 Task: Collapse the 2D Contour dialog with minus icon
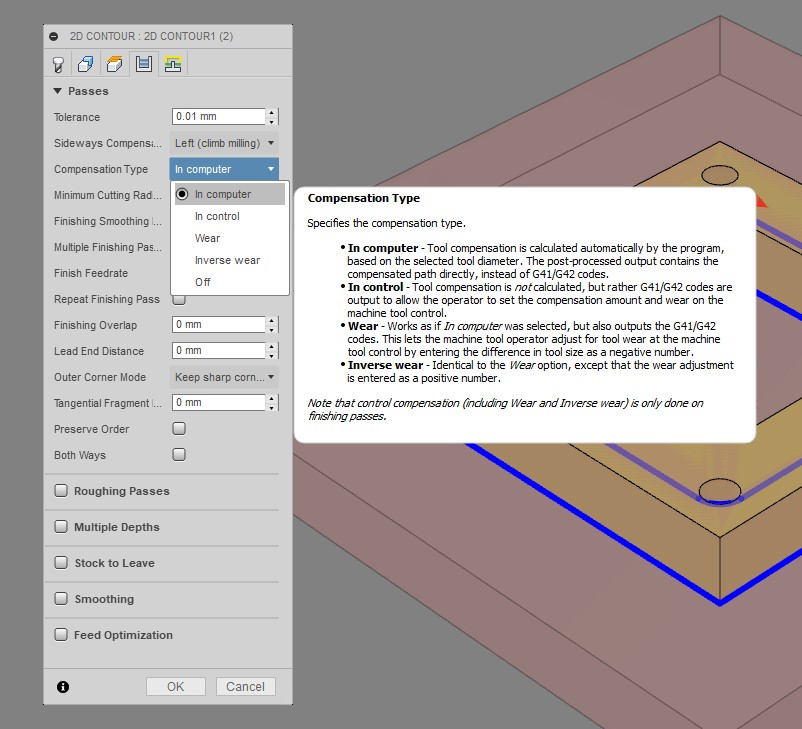pos(54,36)
